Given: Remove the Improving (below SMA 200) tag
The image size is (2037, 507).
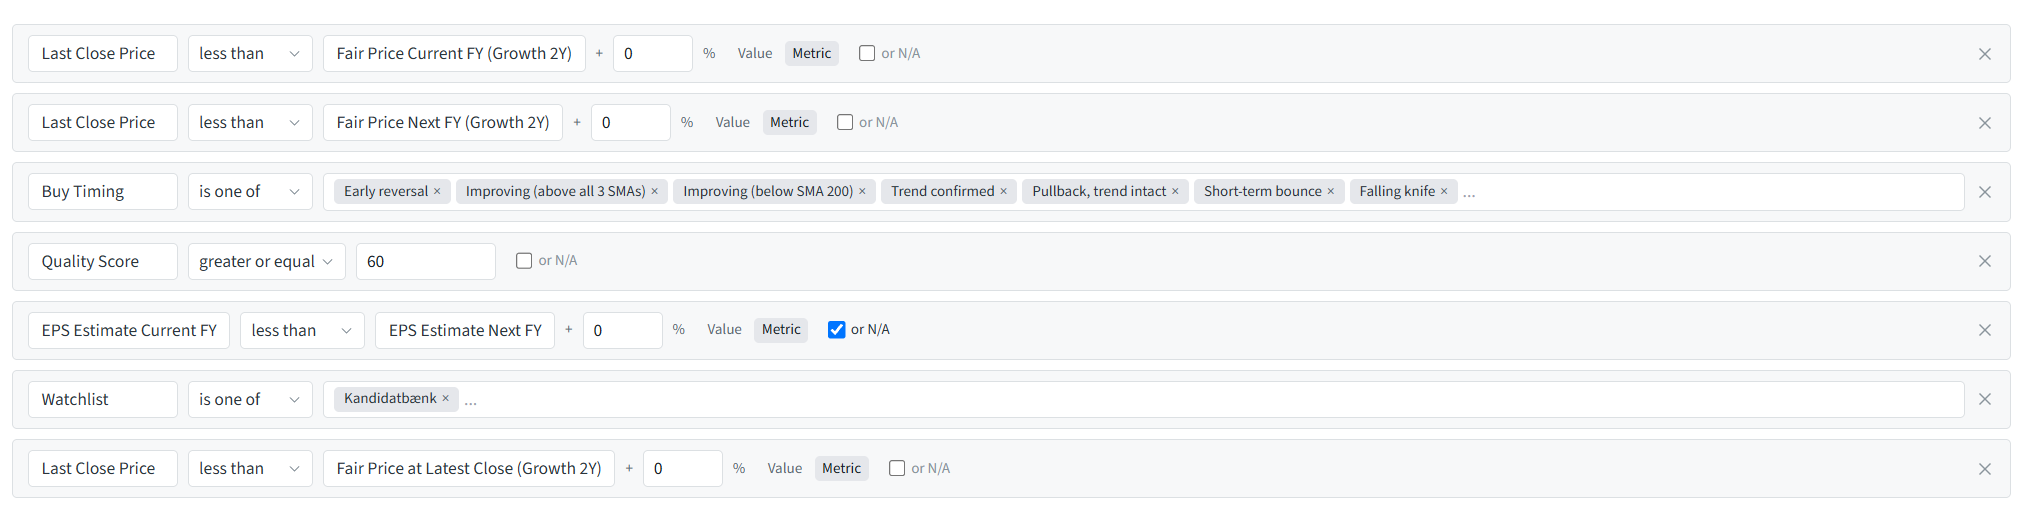Looking at the screenshot, I should click(862, 192).
